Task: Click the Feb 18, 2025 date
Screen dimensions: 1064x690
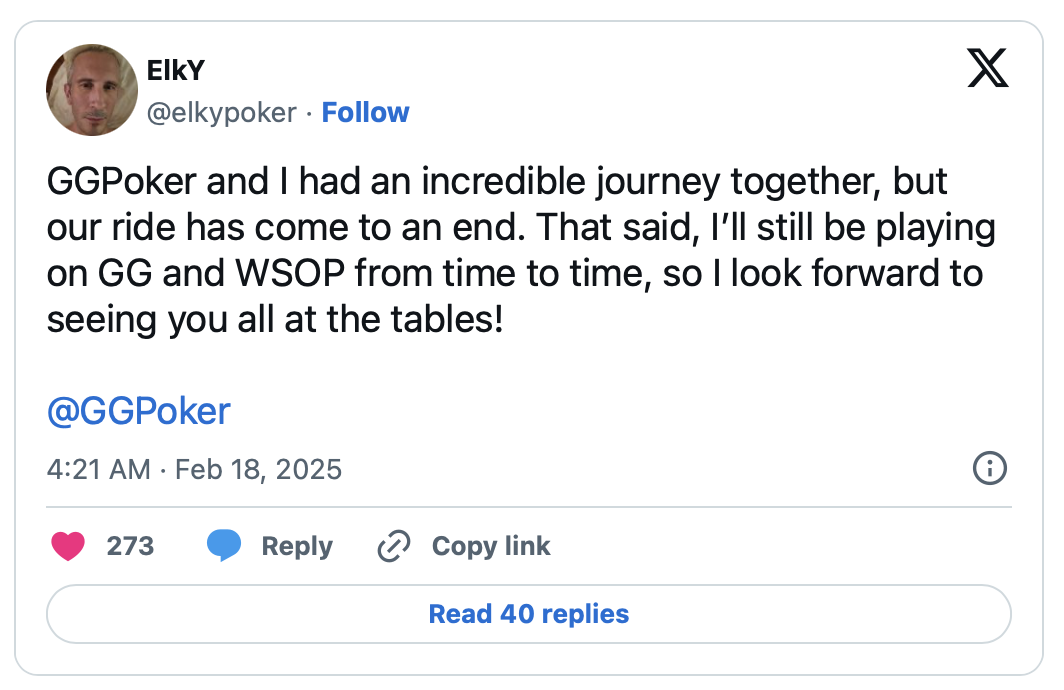Action: tap(258, 469)
